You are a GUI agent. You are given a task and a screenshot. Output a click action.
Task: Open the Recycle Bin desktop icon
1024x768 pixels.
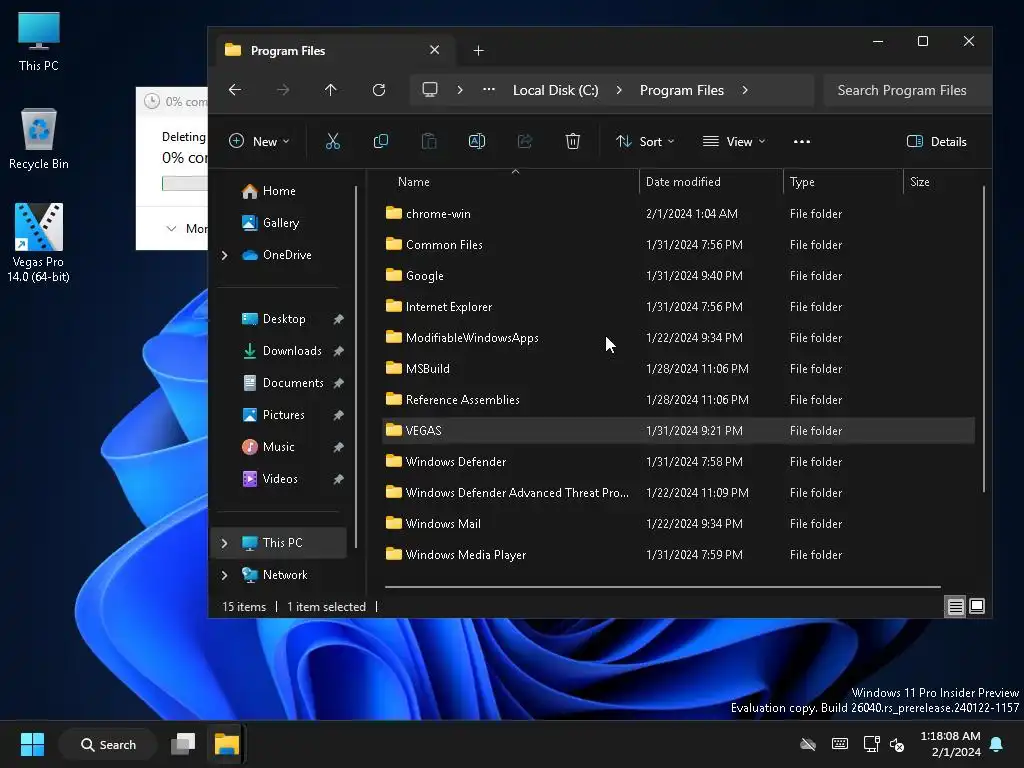coord(39,139)
